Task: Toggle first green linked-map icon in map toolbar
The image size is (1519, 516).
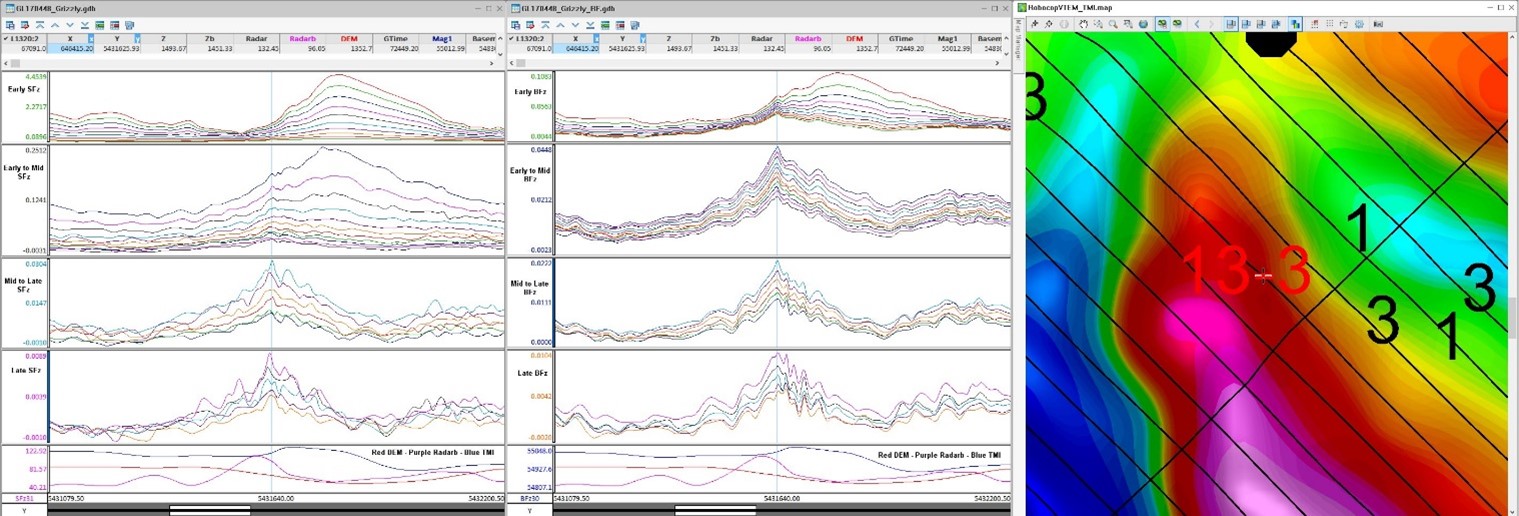Action: pos(1162,24)
